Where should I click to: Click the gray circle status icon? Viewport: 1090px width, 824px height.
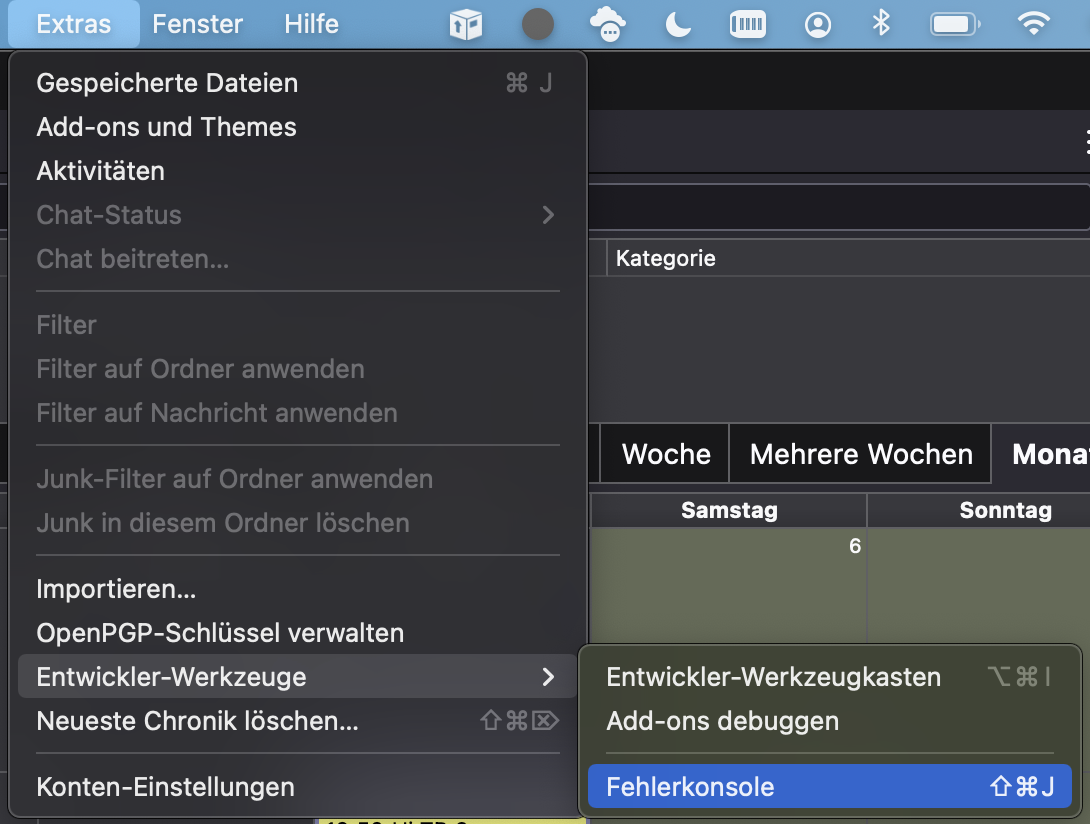click(538, 24)
